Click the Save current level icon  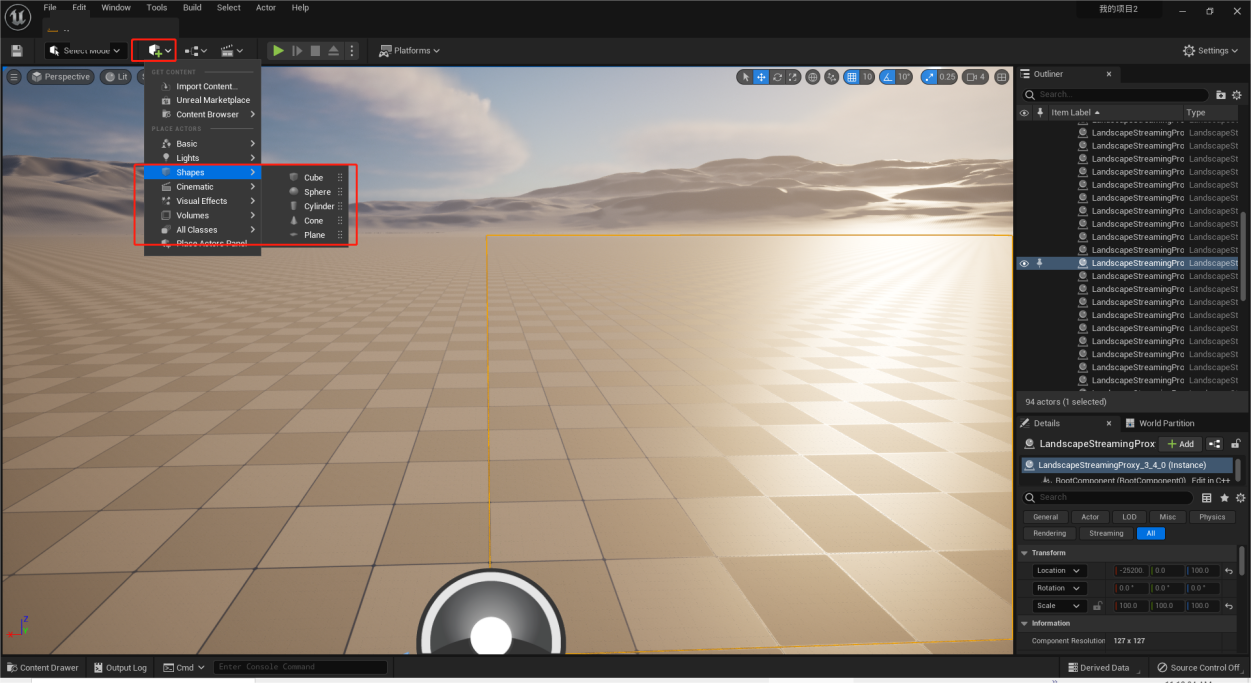pyautogui.click(x=16, y=50)
